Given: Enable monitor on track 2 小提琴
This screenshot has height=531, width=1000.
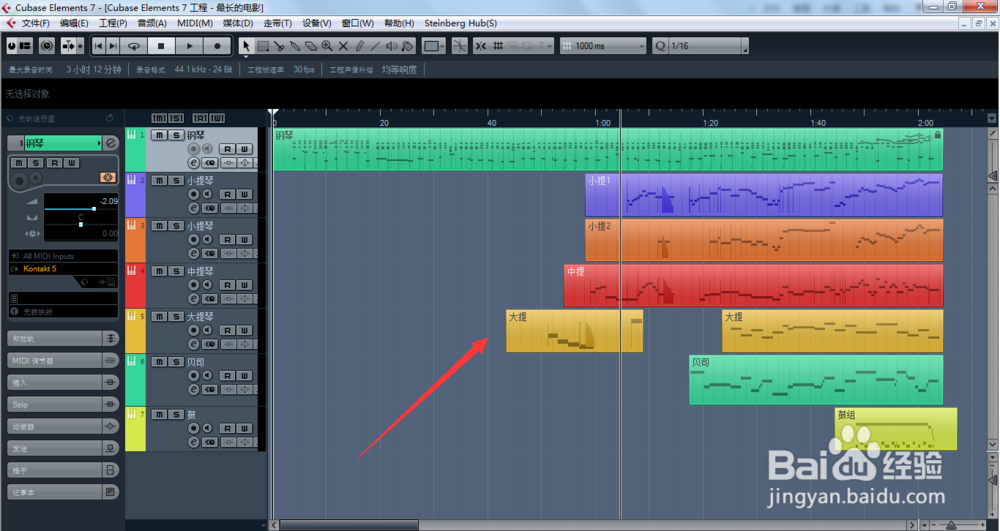Looking at the screenshot, I should coord(207,194).
